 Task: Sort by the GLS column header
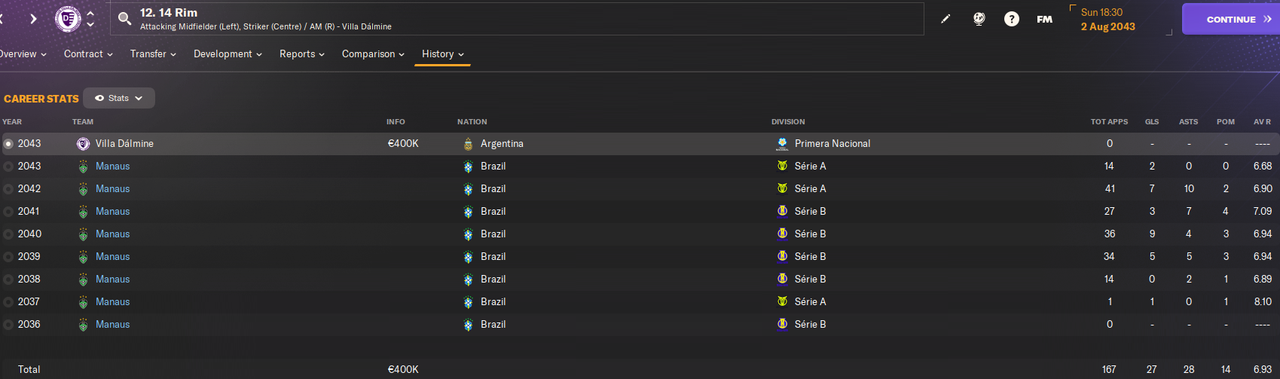tap(1152, 122)
